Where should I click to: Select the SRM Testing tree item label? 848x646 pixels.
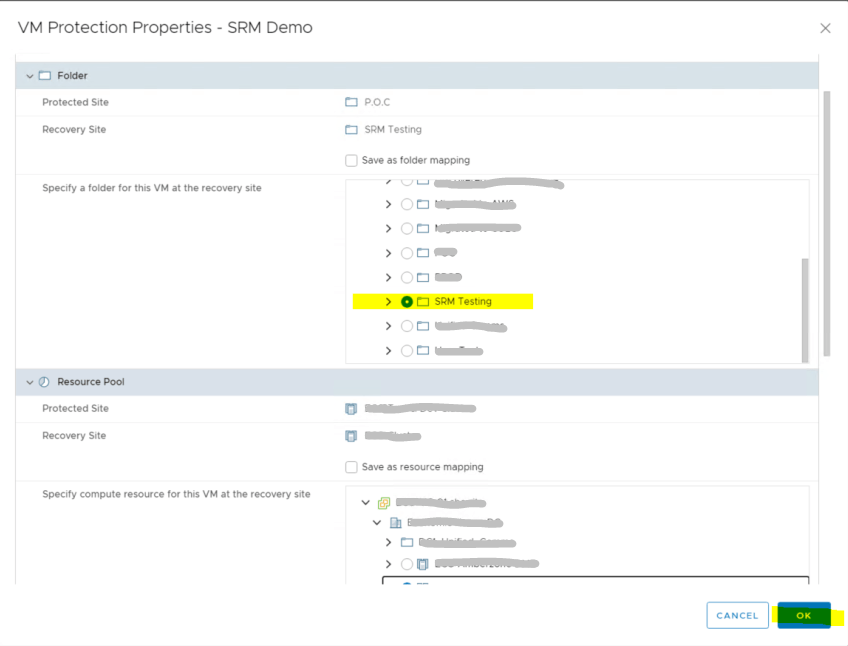[x=463, y=301]
